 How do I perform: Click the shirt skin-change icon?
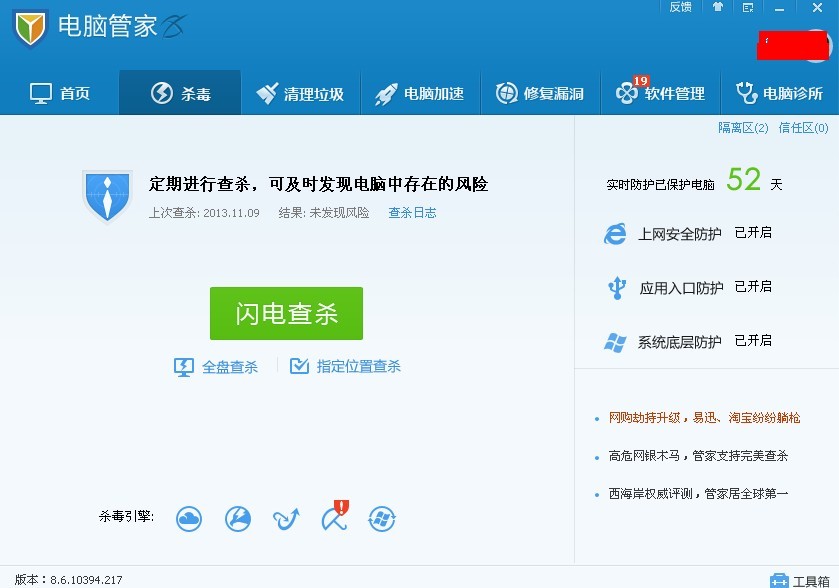[718, 7]
